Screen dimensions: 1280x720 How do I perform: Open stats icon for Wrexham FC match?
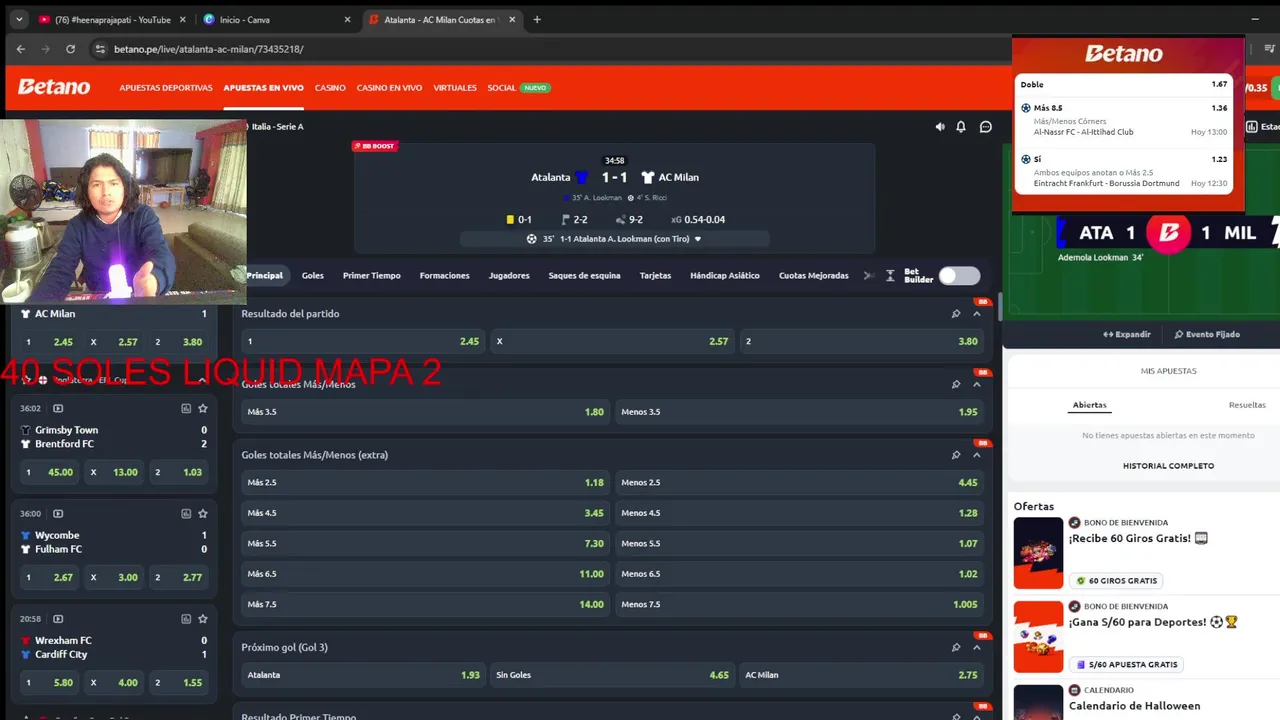click(x=186, y=619)
